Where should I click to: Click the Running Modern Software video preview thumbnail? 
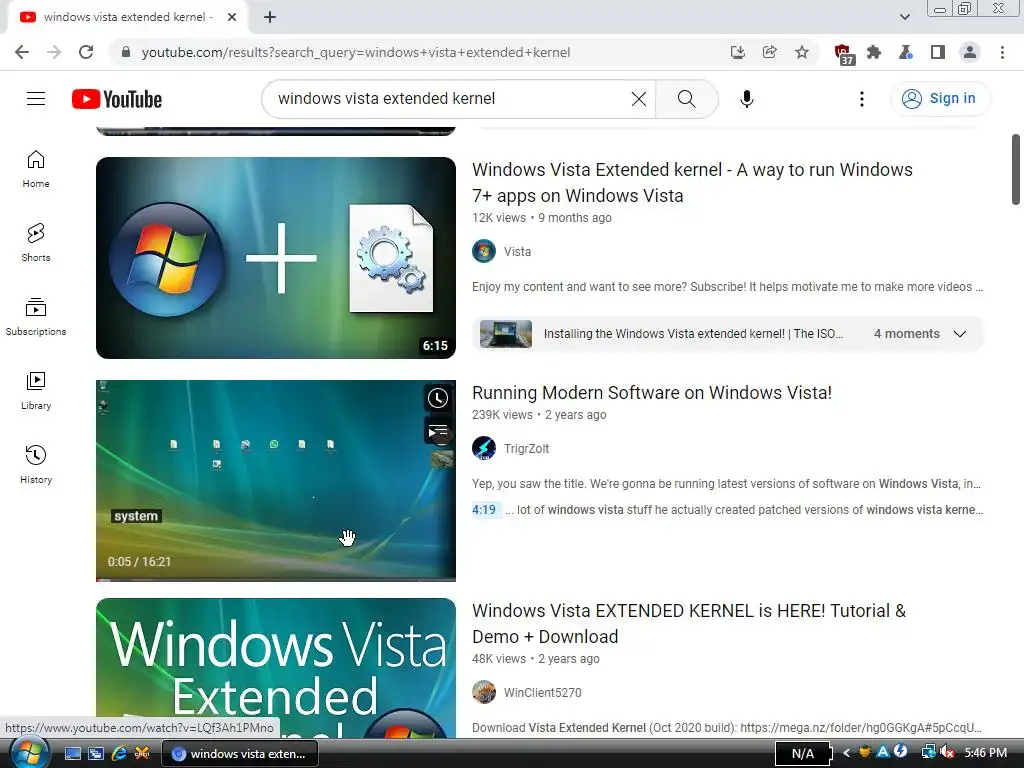[x=276, y=481]
